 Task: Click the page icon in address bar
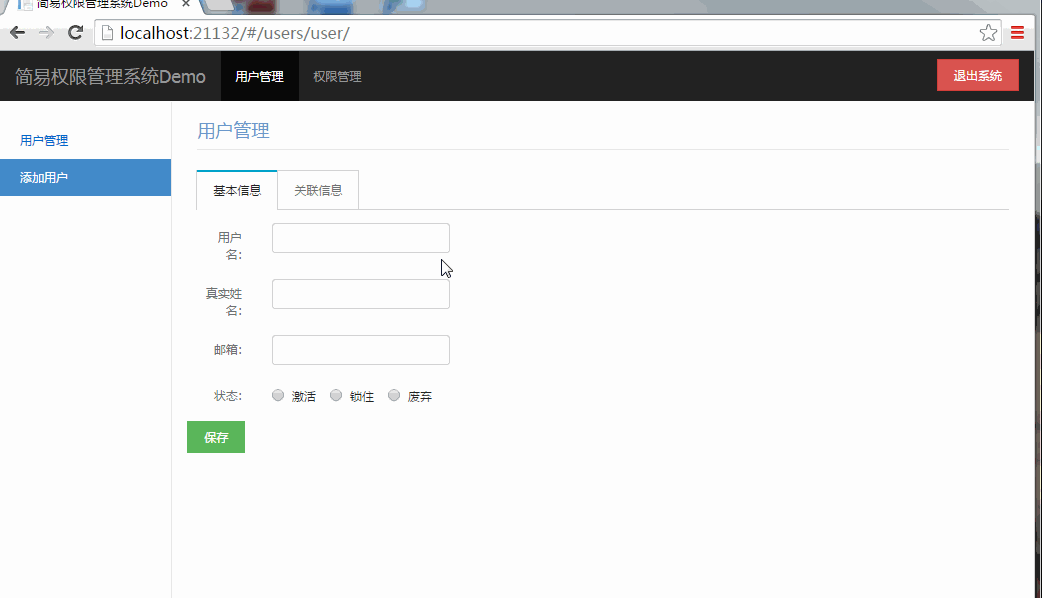107,33
